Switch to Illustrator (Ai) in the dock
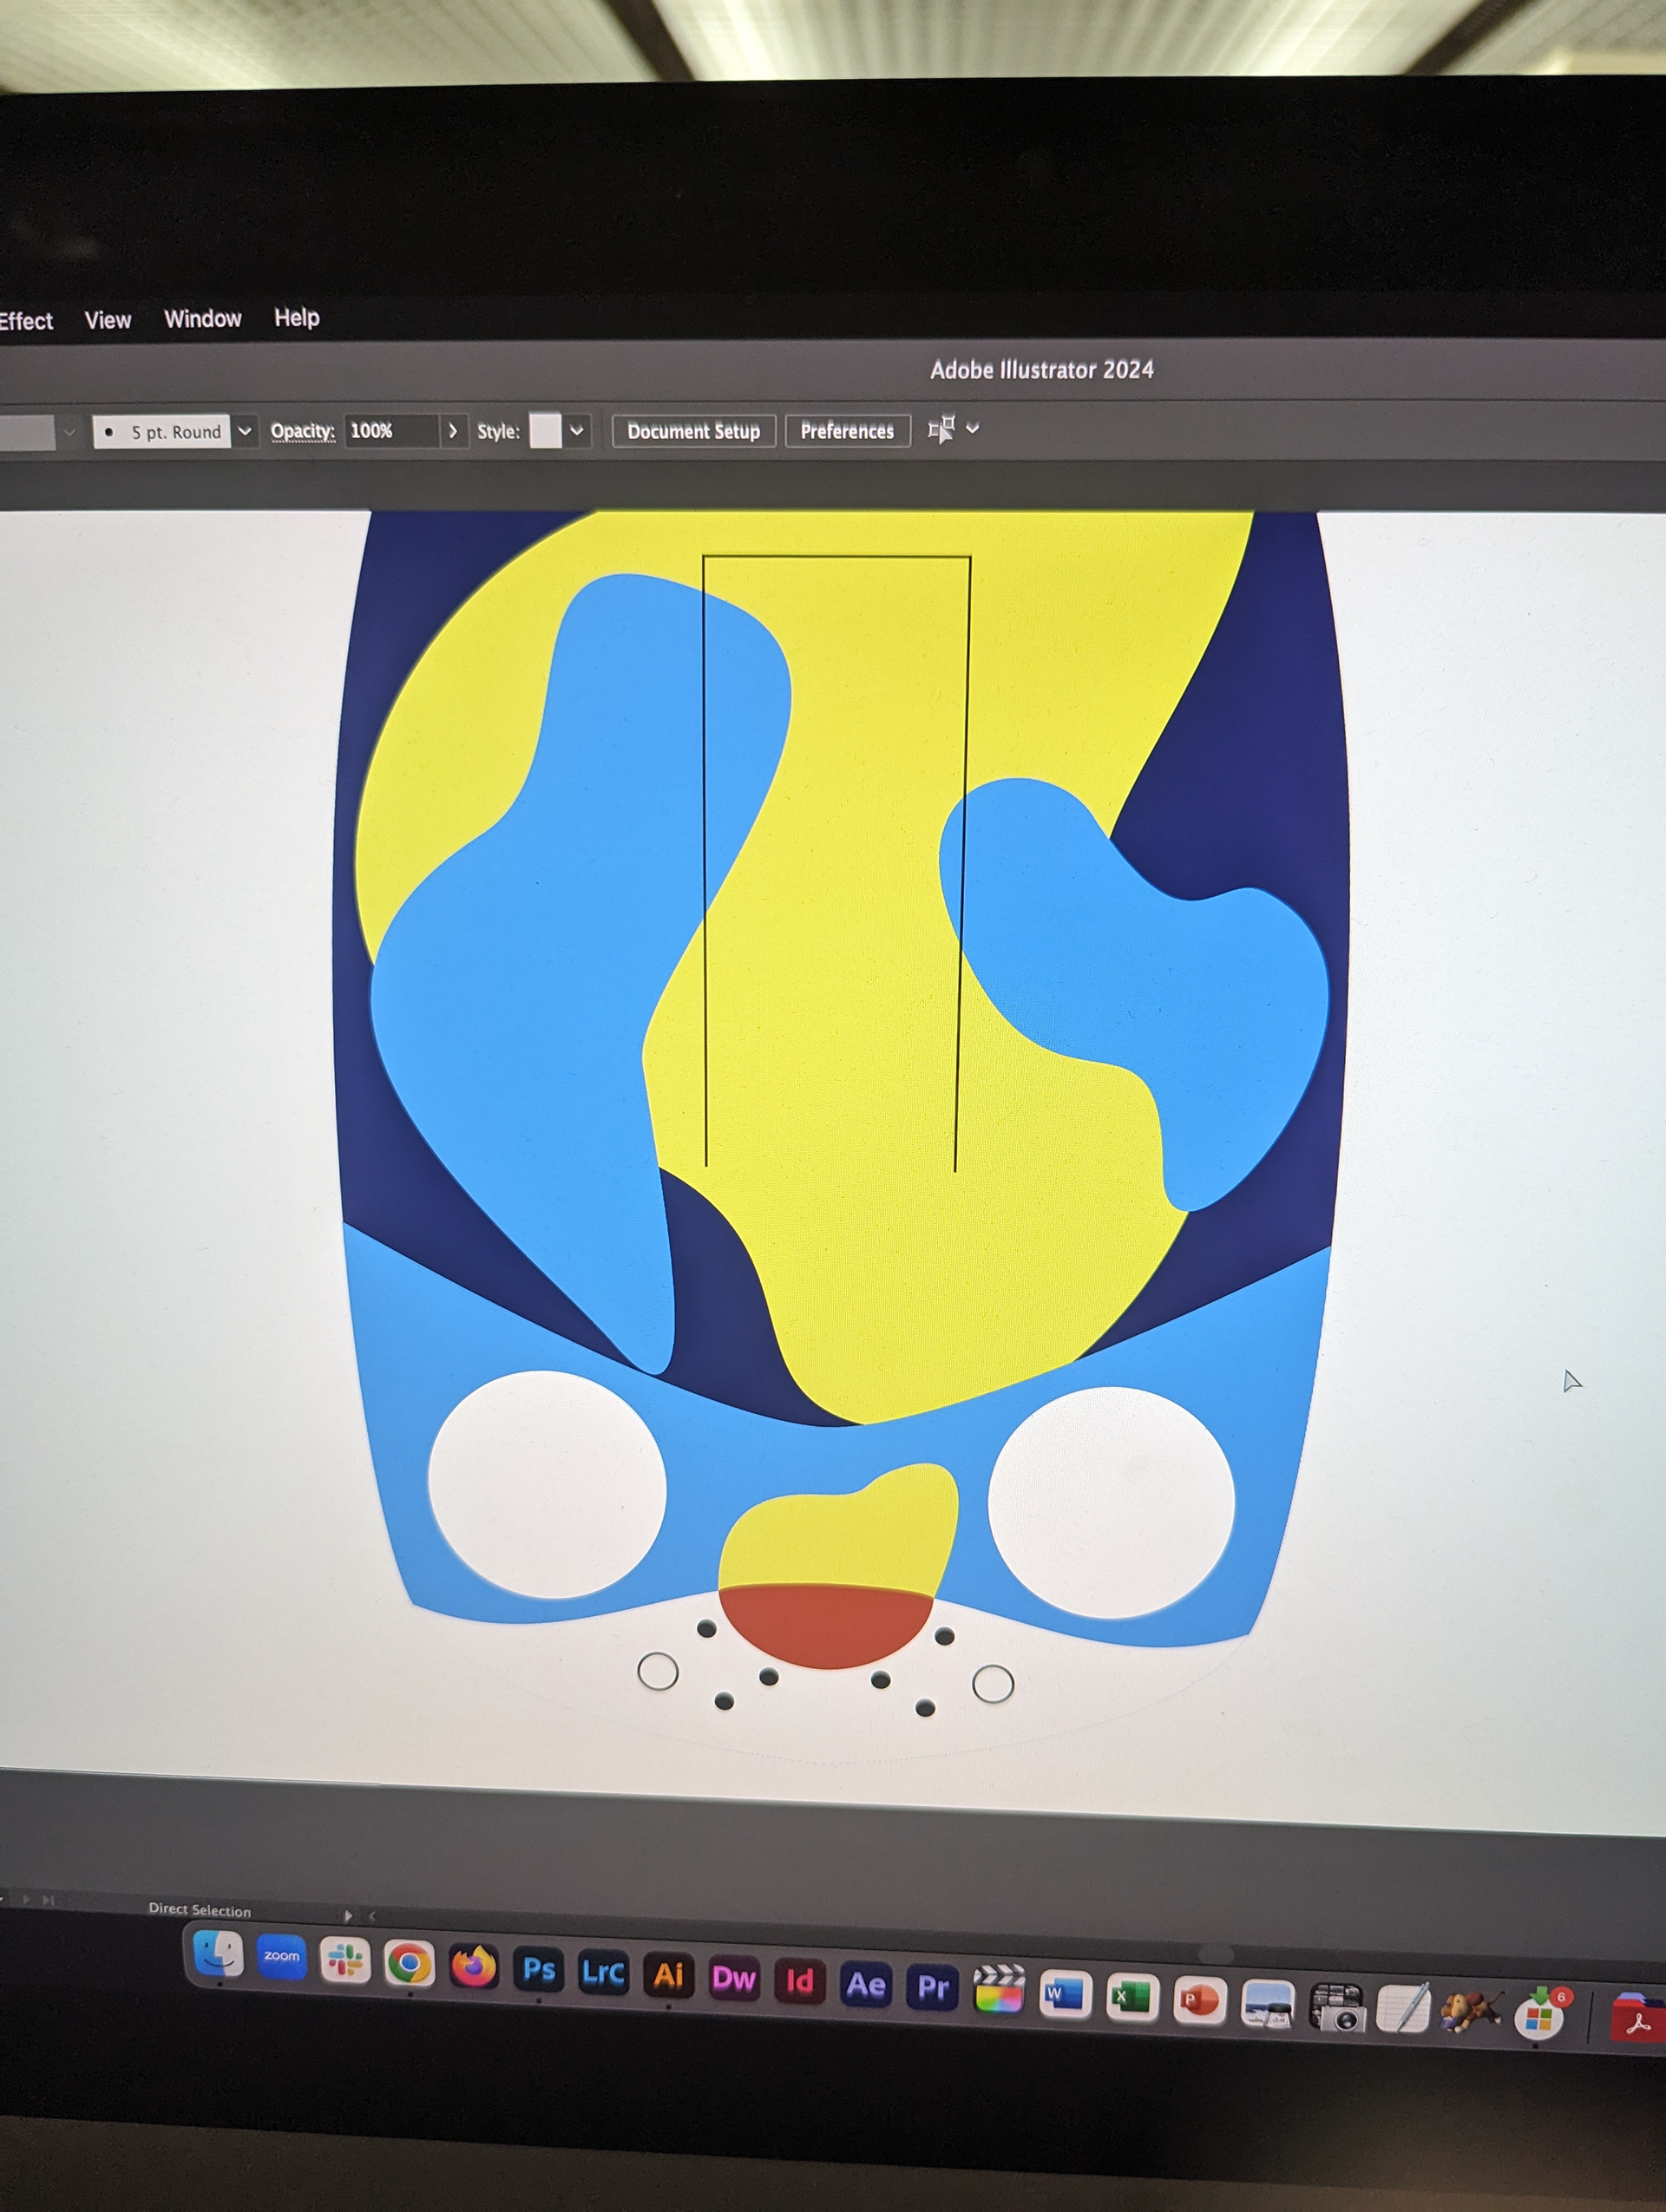The image size is (1666, 2212). (668, 1976)
